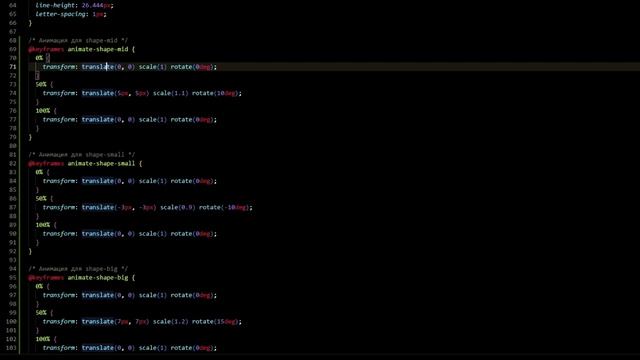Click rotate(0deg) on line 71
The width and height of the screenshot is (640, 360).
[x=192, y=67]
